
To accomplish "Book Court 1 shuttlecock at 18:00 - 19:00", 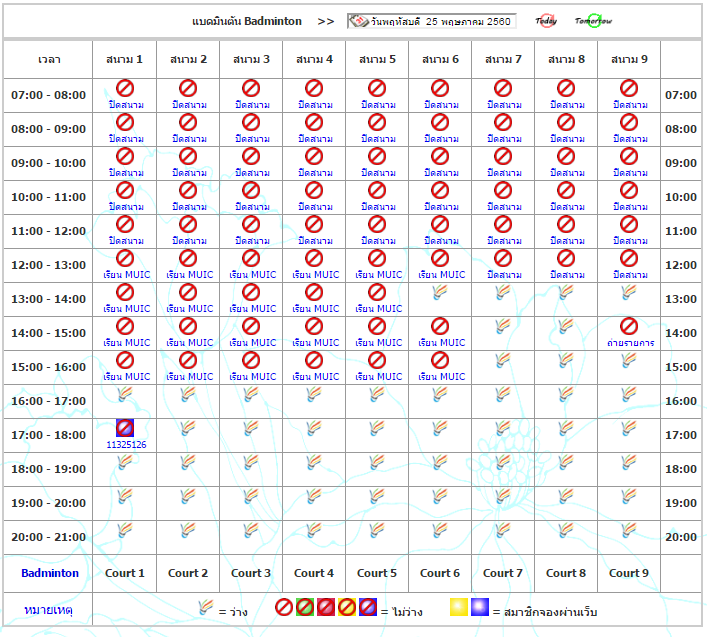I will 125,463.
